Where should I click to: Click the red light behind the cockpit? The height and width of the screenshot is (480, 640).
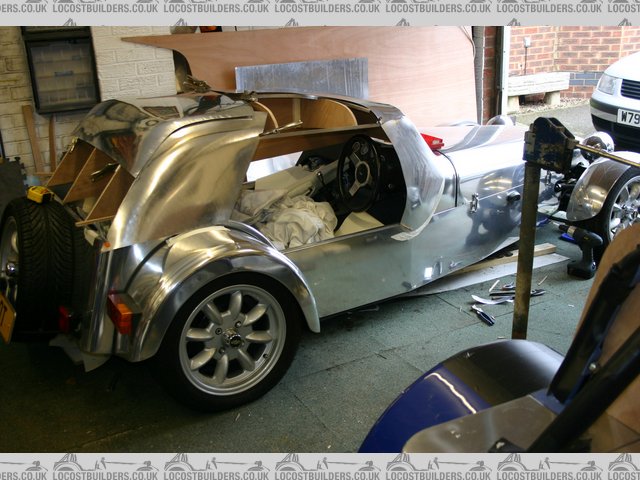click(432, 142)
